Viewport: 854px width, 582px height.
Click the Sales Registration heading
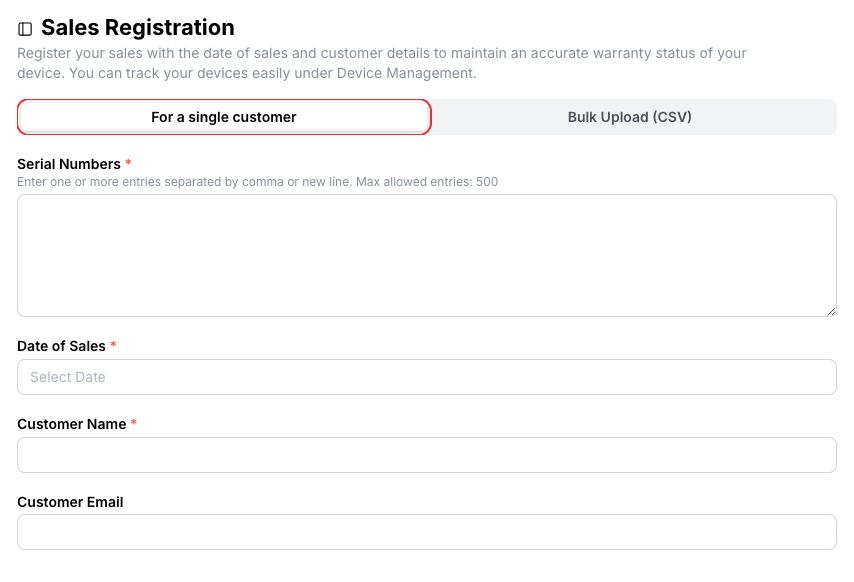click(138, 28)
